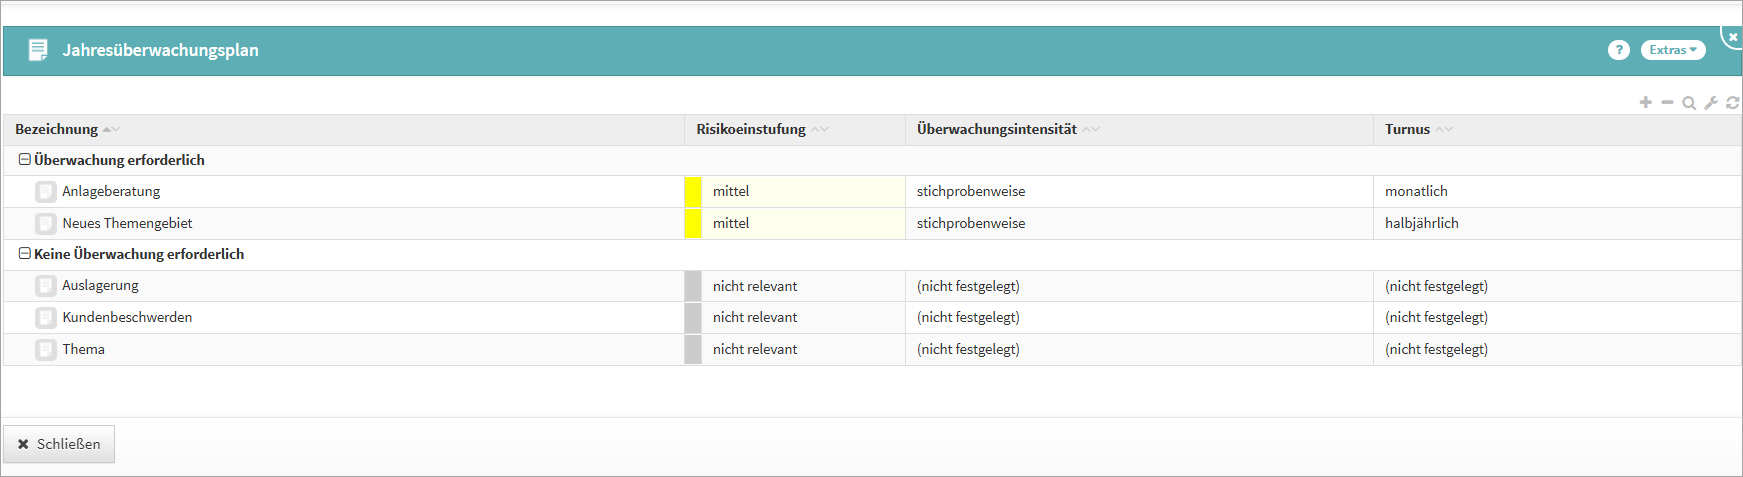Open the table search magnifier icon
The image size is (1743, 477).
click(x=1689, y=103)
